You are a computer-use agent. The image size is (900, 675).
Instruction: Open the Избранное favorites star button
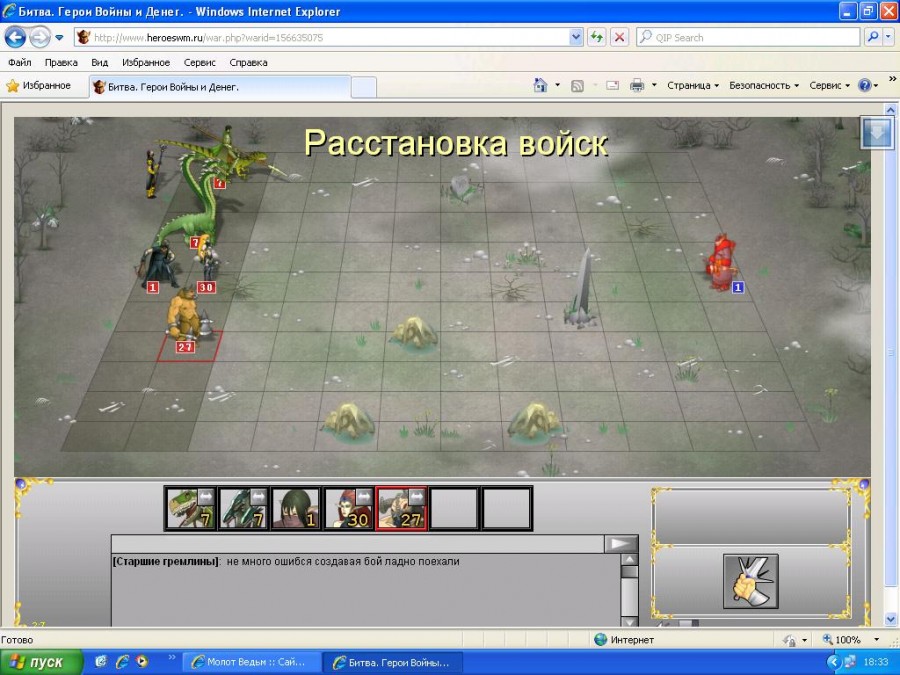click(x=38, y=86)
